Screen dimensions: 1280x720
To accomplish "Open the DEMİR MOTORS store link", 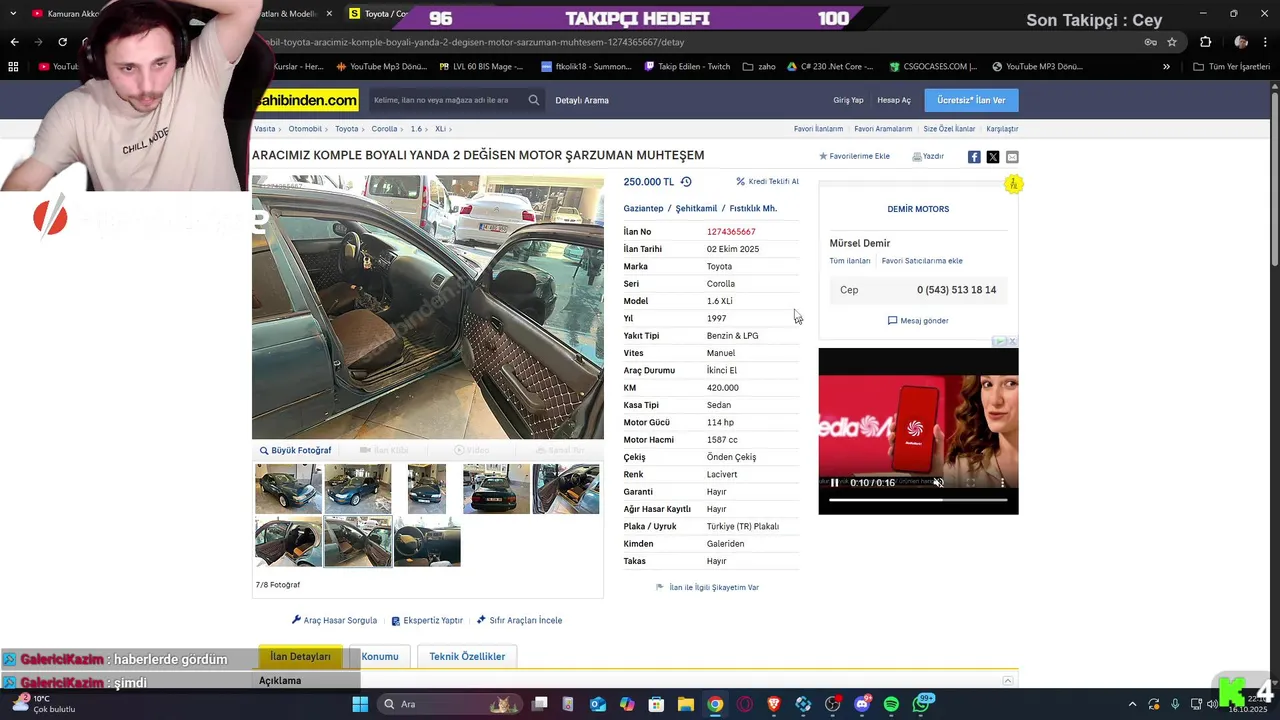I will 918,209.
